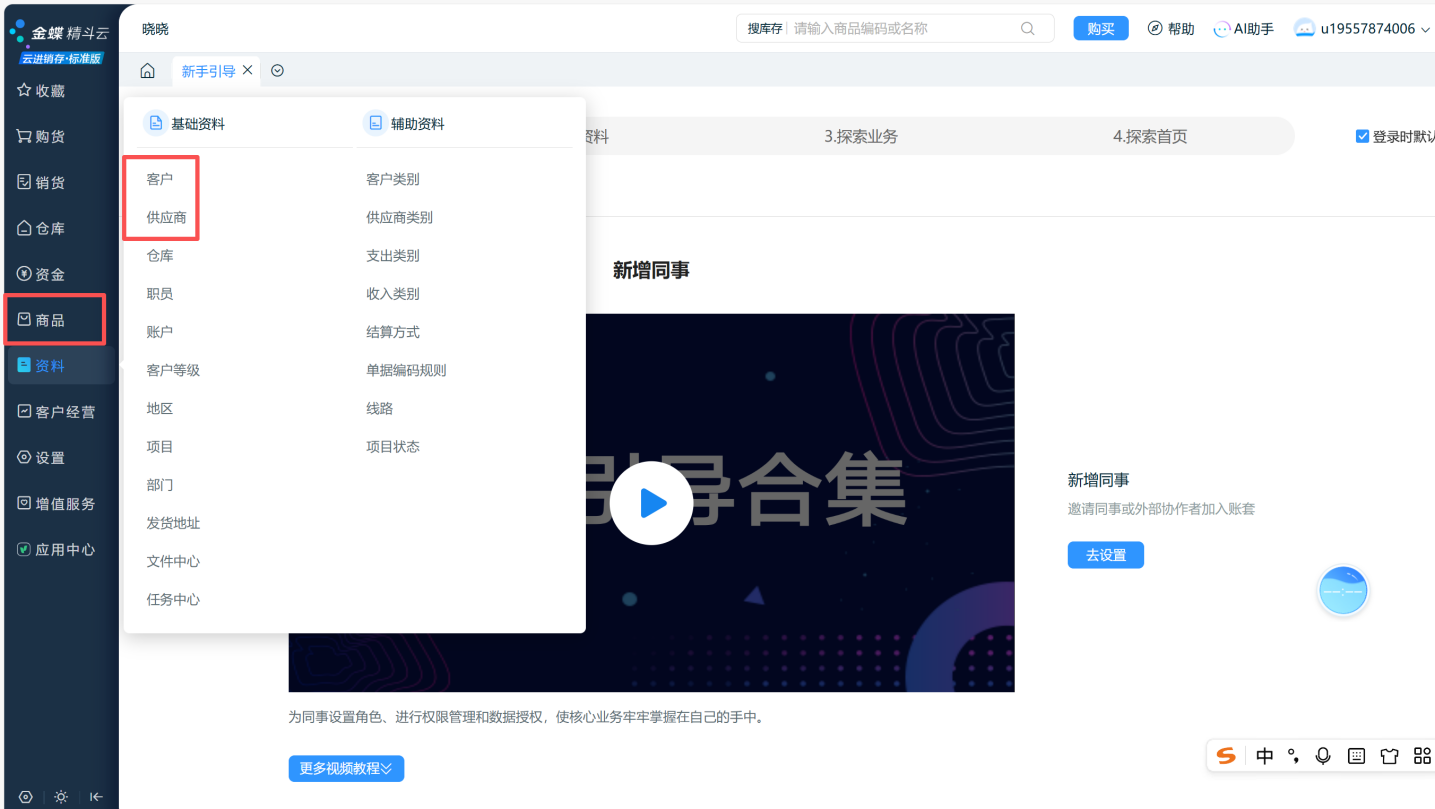Select 客户 from 基础资料 menu
The image size is (1435, 809).
[160, 179]
